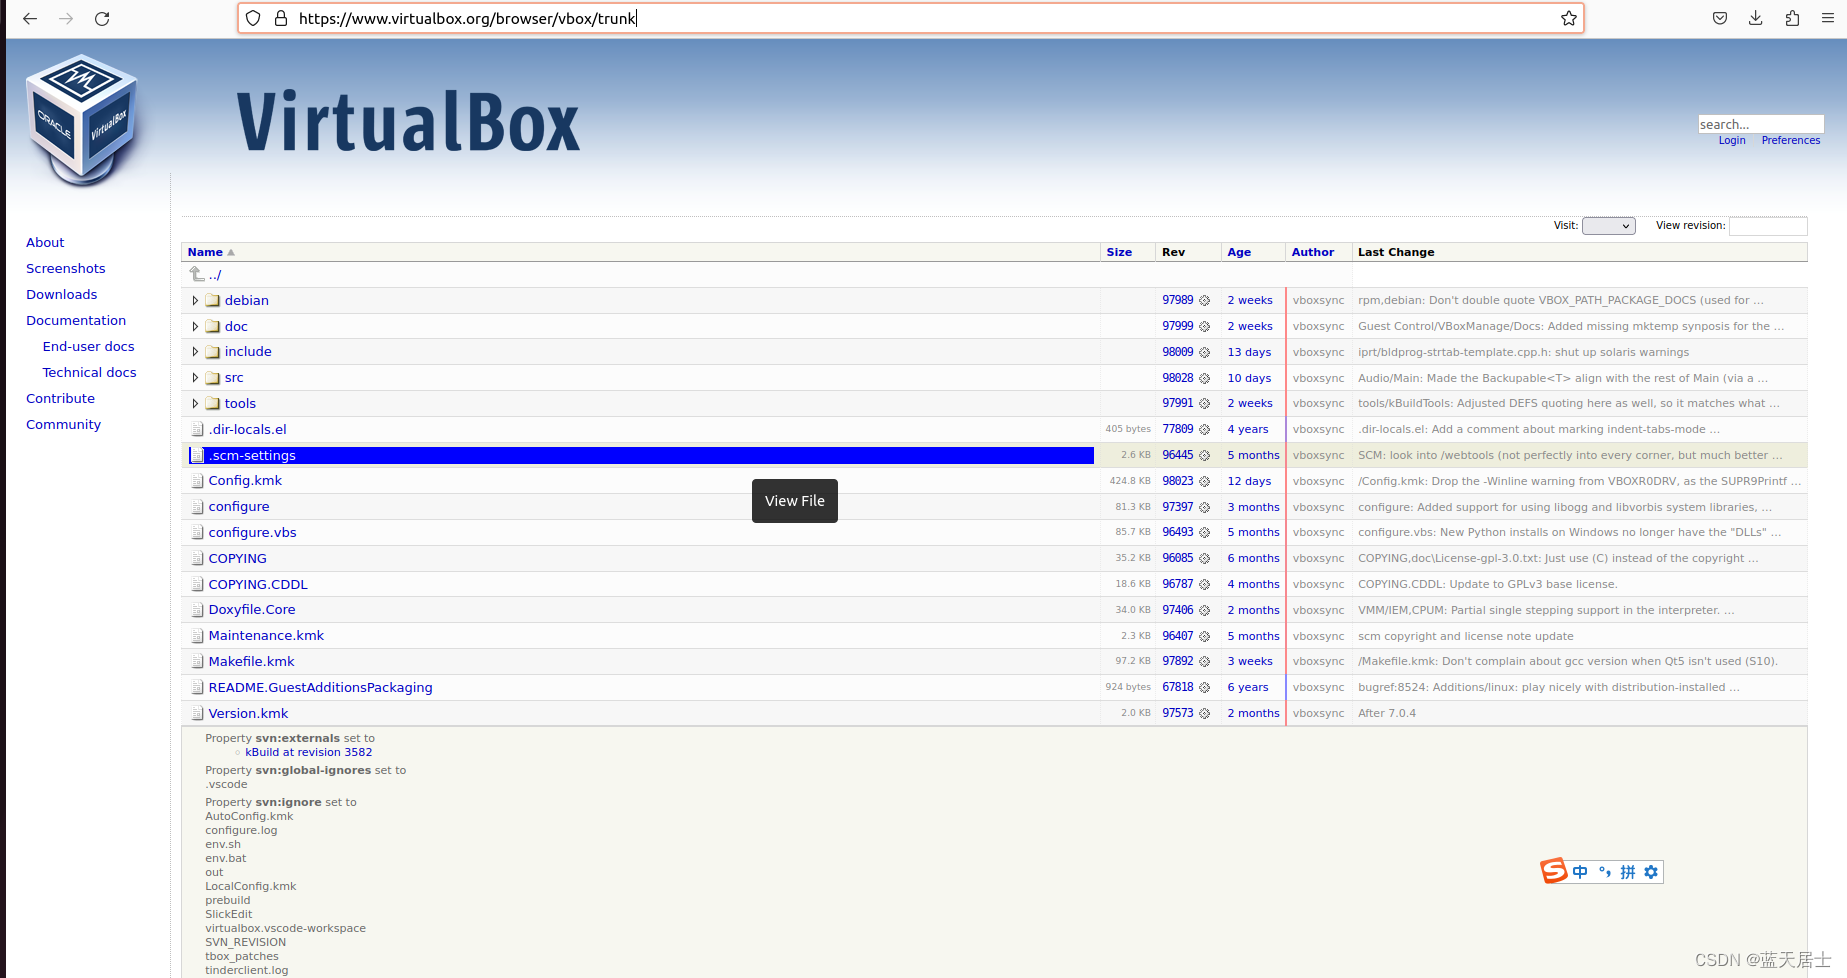Click the Sogou input method S icon
The width and height of the screenshot is (1847, 978).
(x=1554, y=871)
